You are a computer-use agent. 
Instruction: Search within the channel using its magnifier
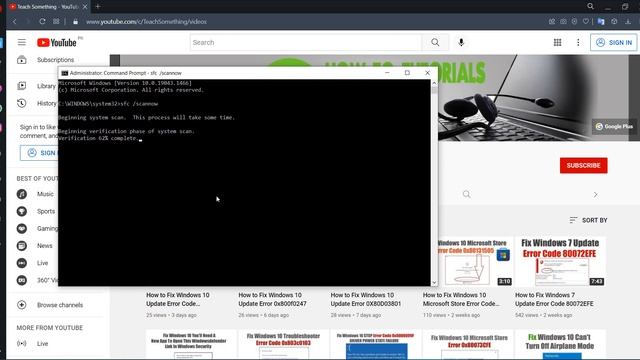pyautogui.click(x=467, y=194)
